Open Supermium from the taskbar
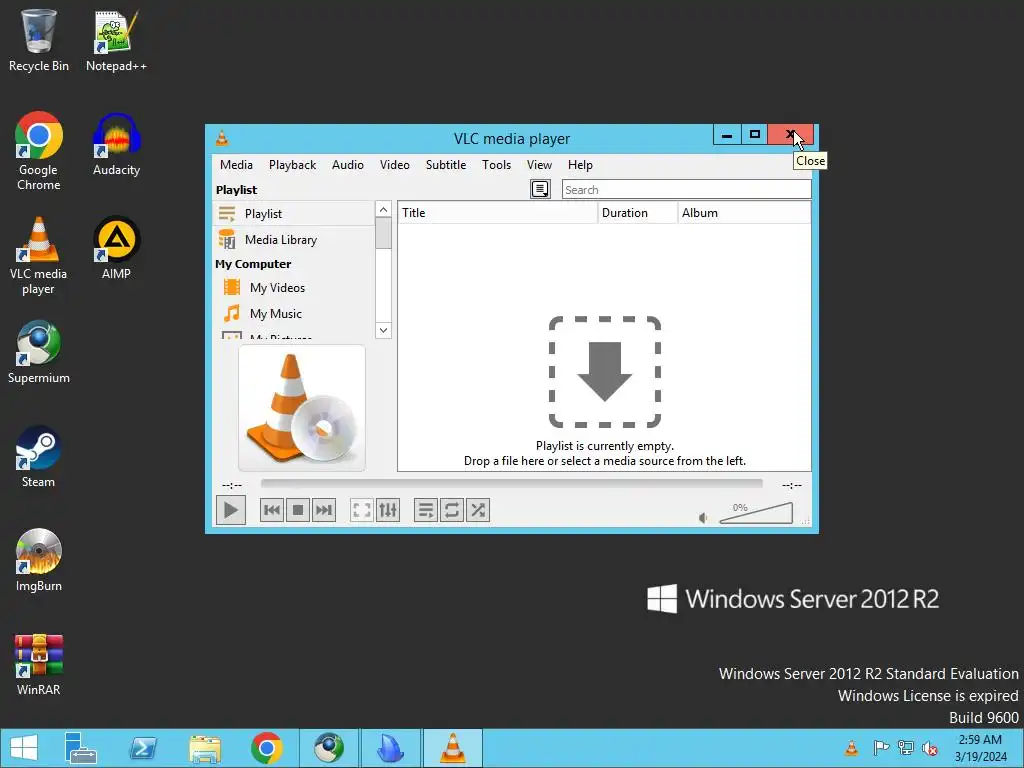 click(x=328, y=748)
